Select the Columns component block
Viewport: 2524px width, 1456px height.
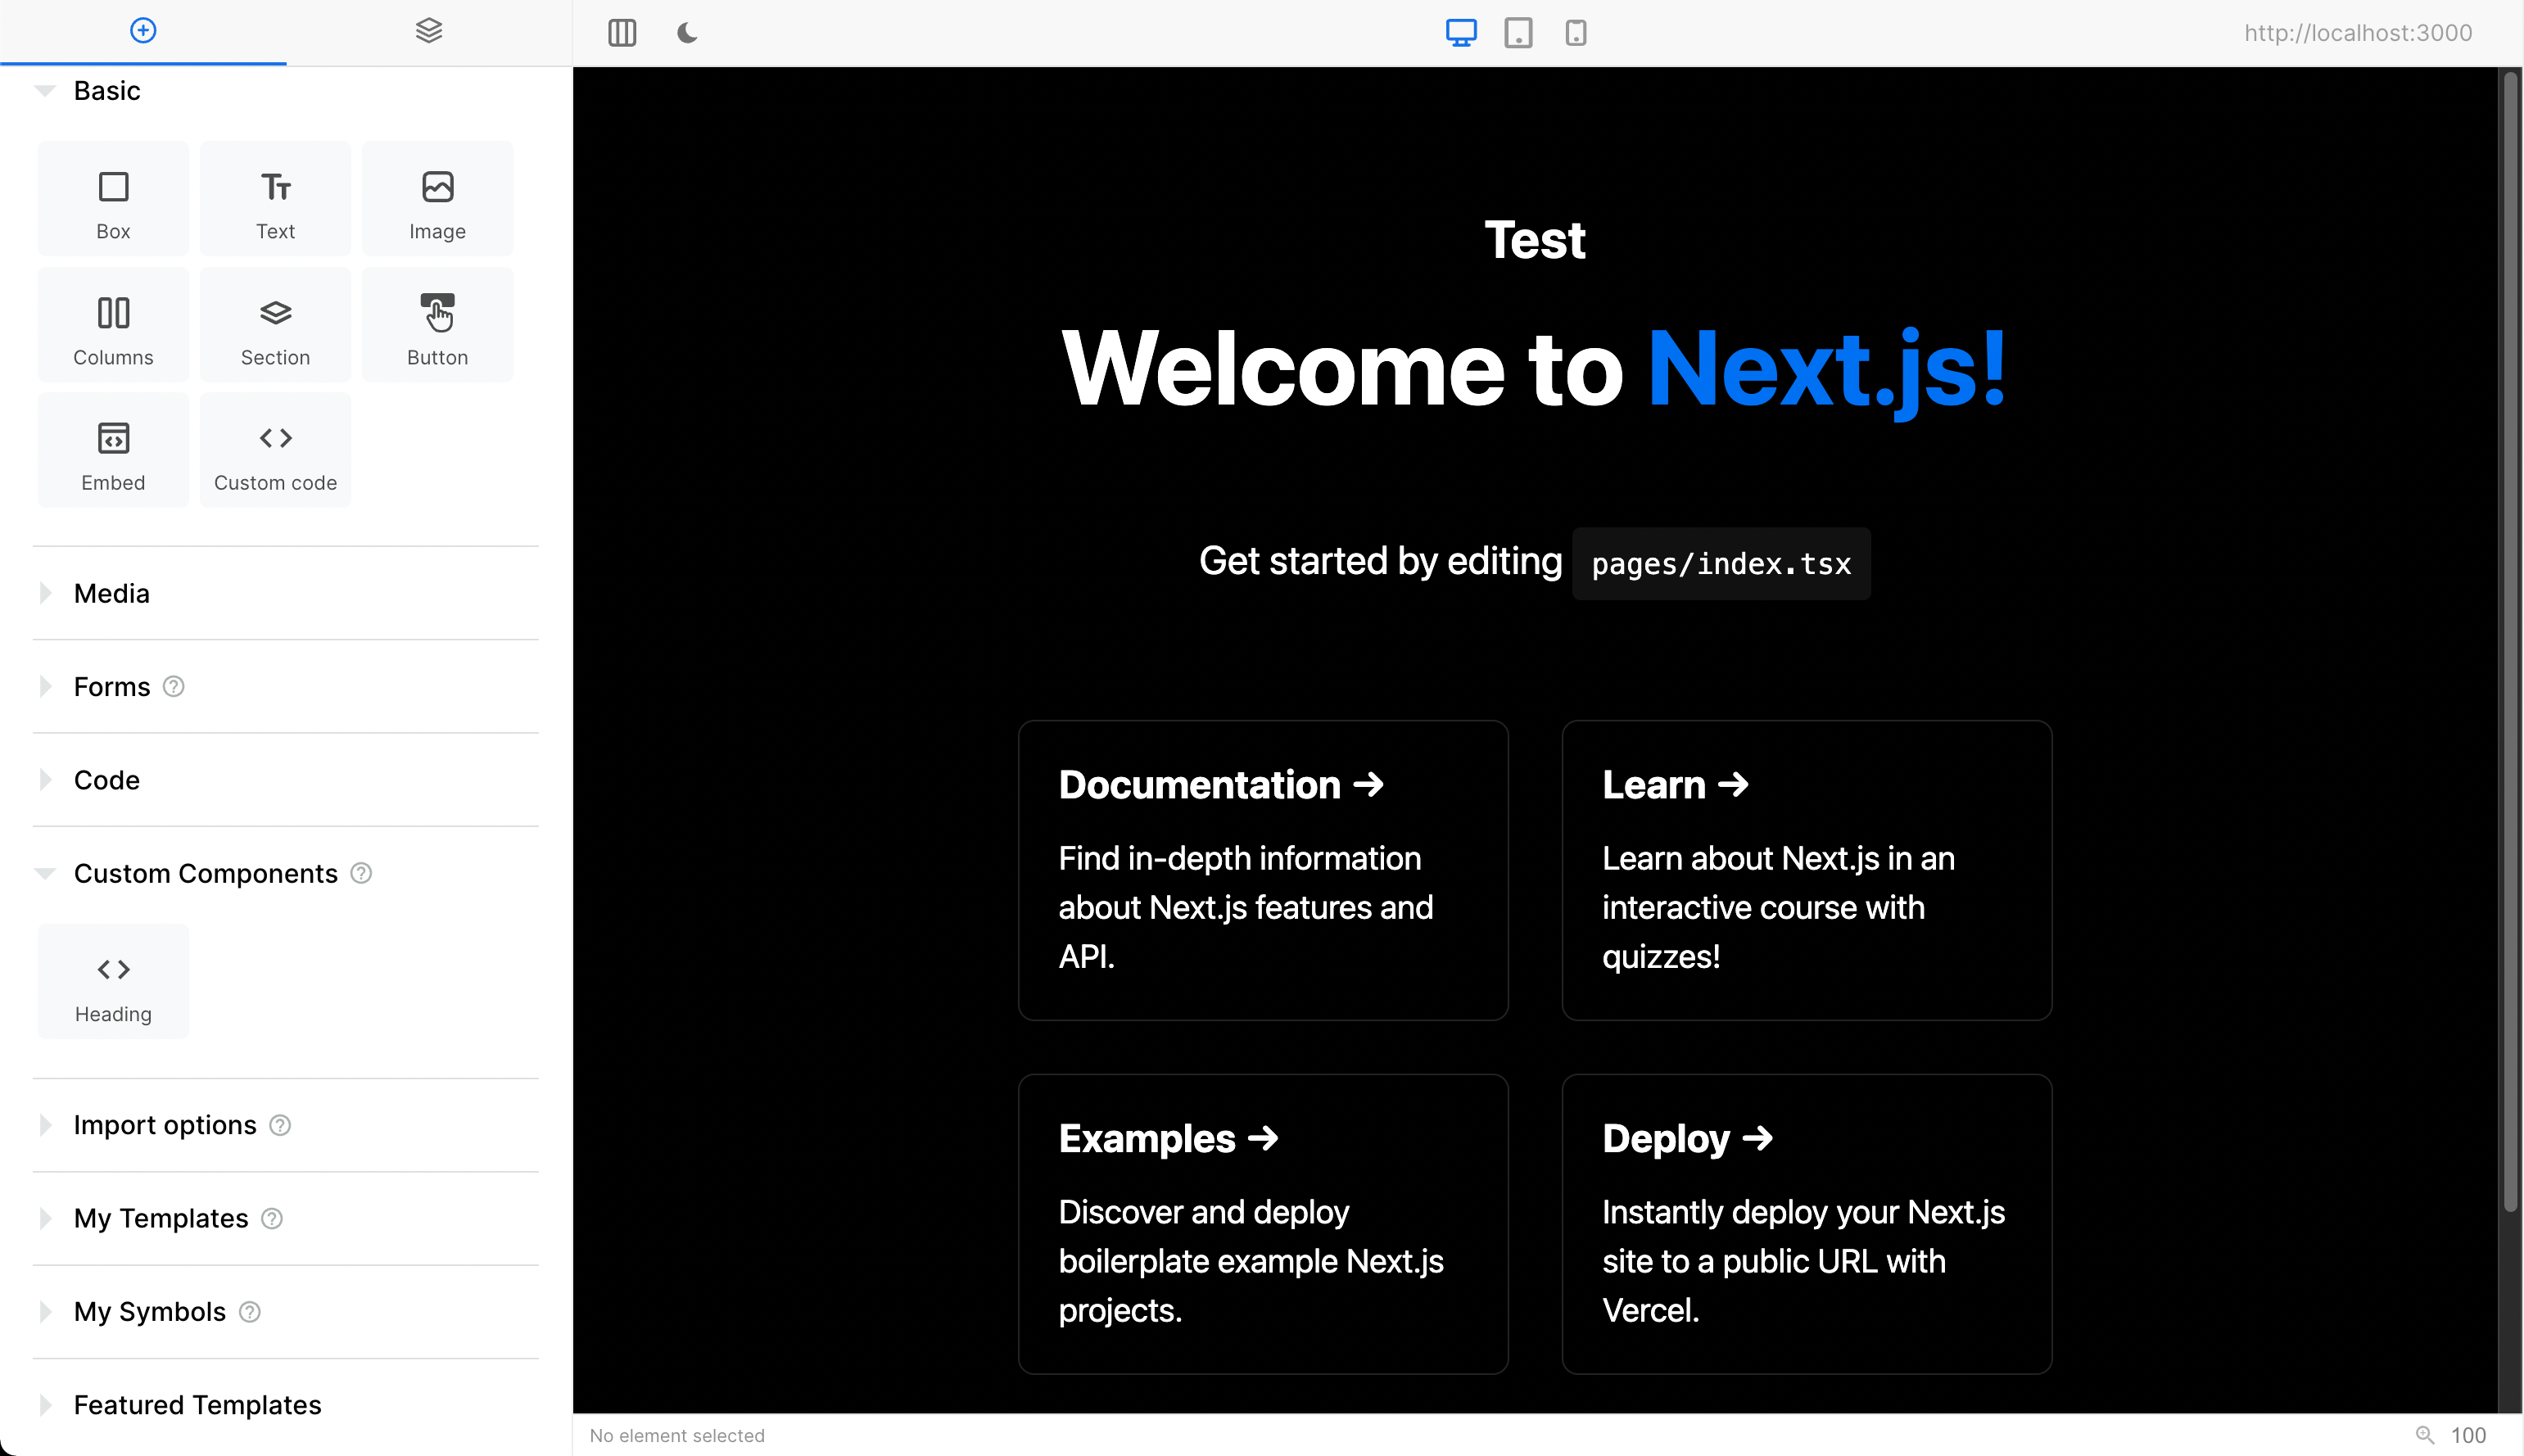(112, 324)
